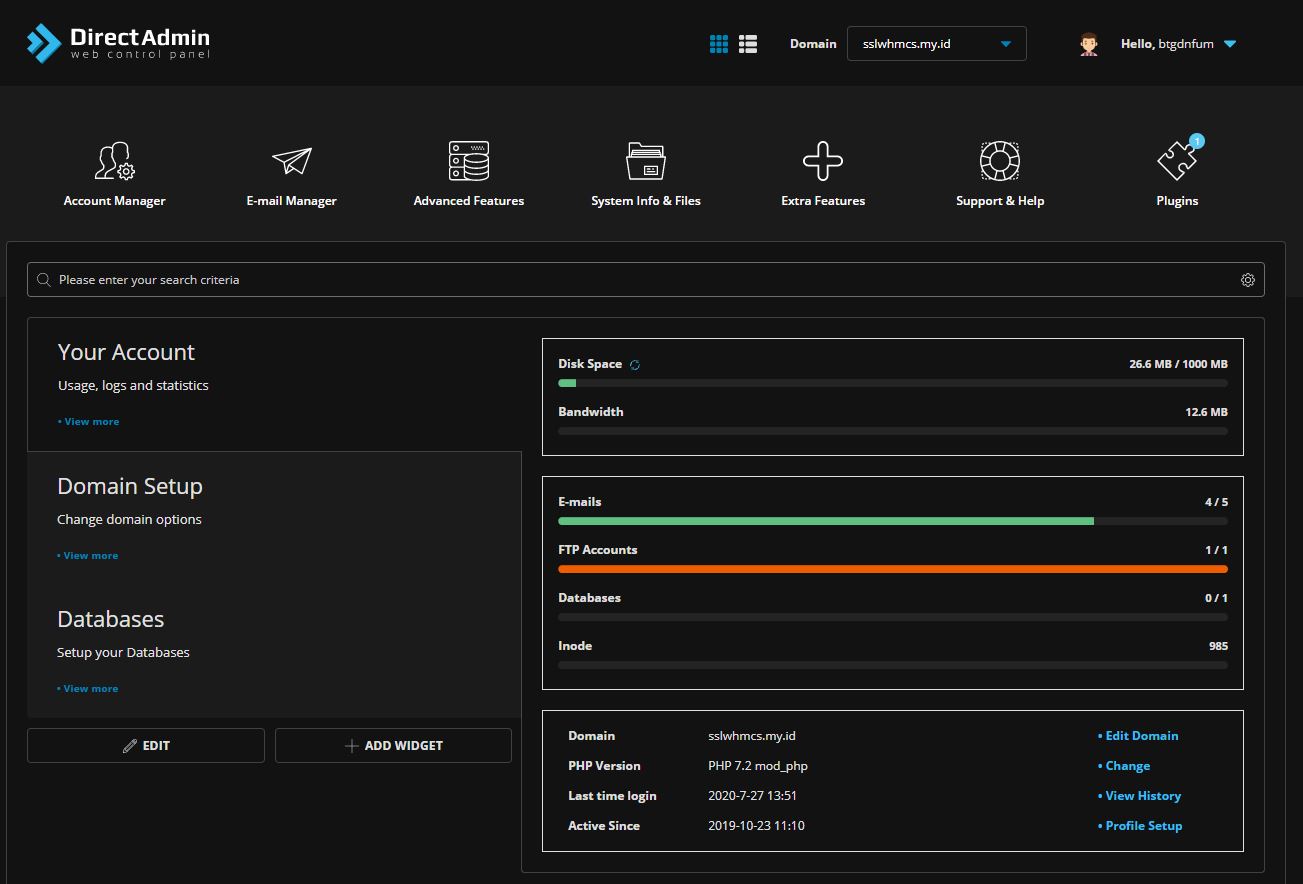Open System Info & Files folder icon

[x=646, y=161]
